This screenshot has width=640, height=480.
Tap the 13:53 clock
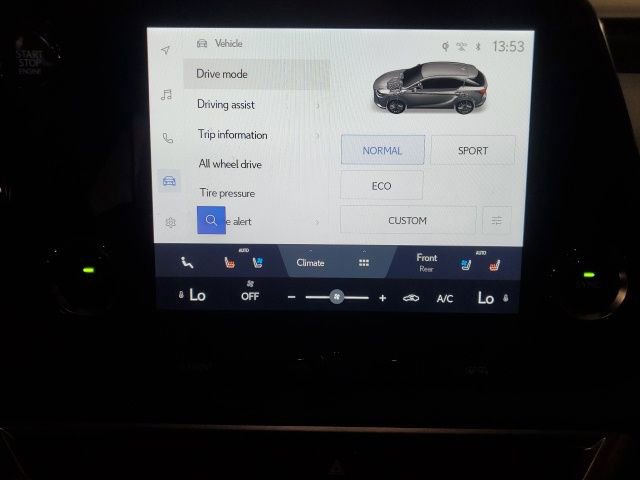pos(508,47)
